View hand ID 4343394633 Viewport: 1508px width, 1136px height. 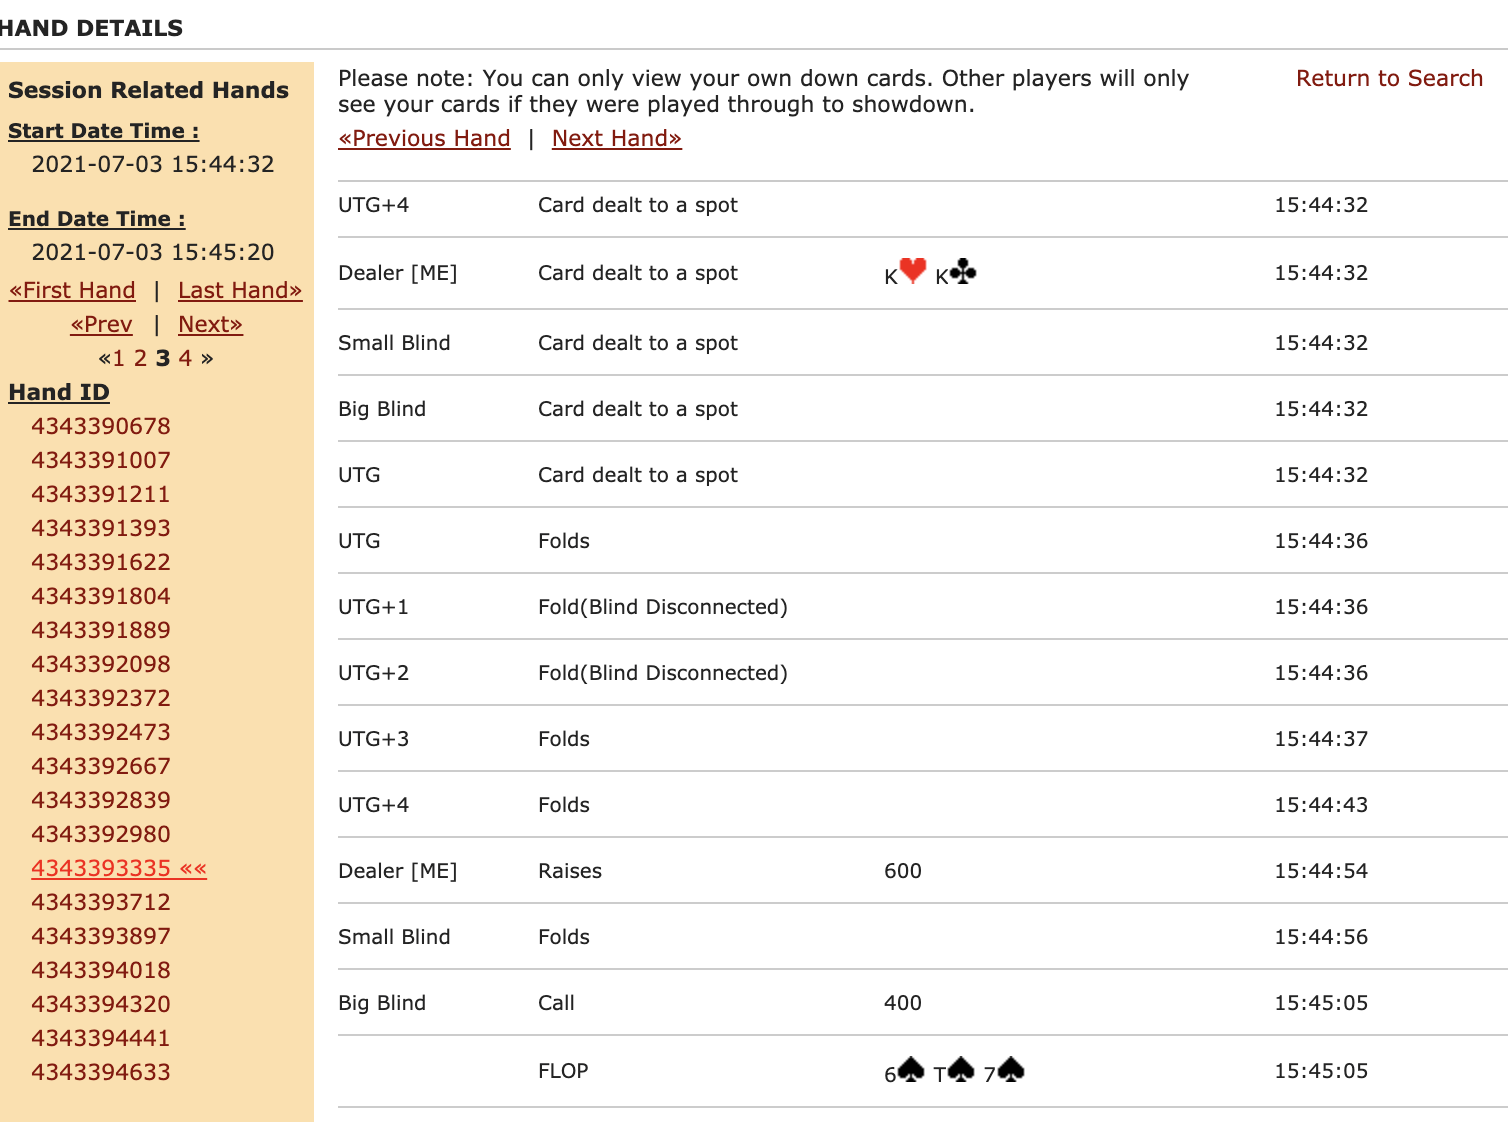(101, 1072)
